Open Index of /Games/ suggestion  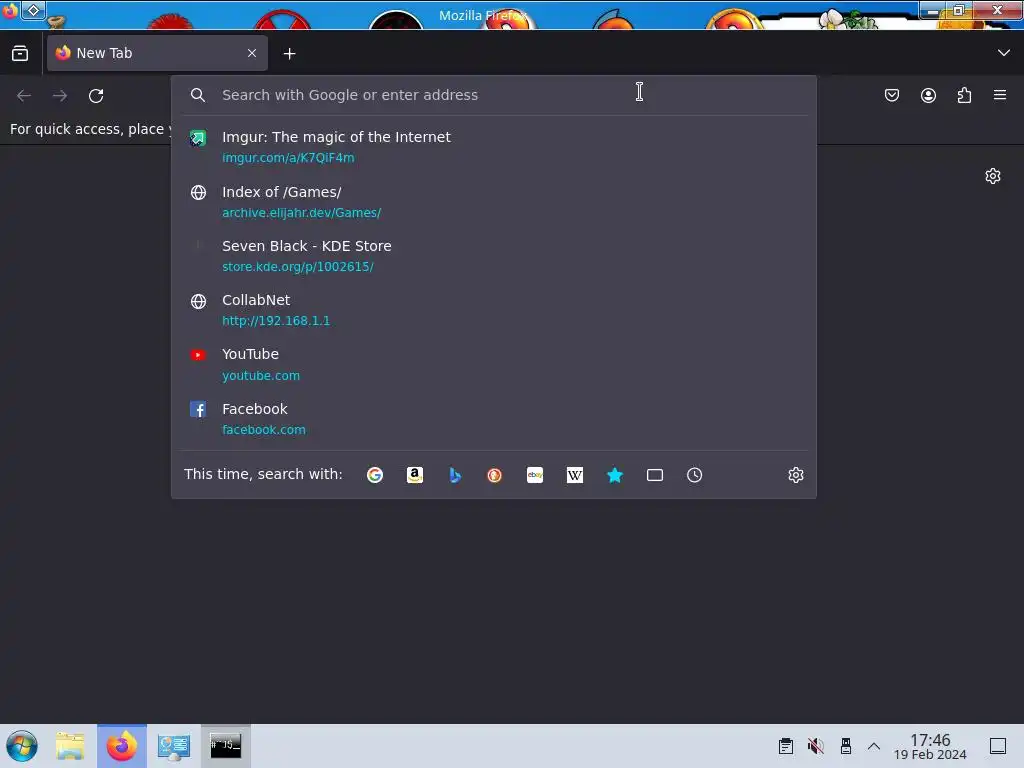click(x=494, y=202)
